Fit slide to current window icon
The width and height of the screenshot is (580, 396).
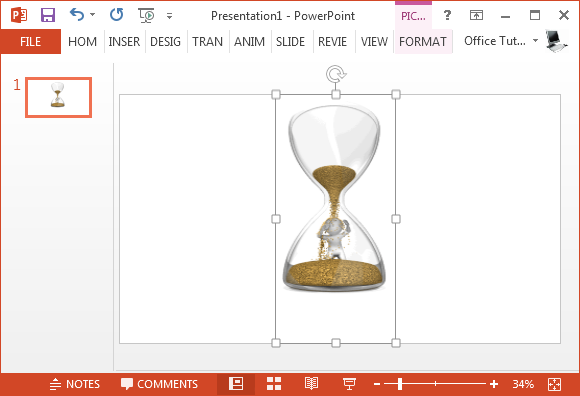click(x=554, y=384)
